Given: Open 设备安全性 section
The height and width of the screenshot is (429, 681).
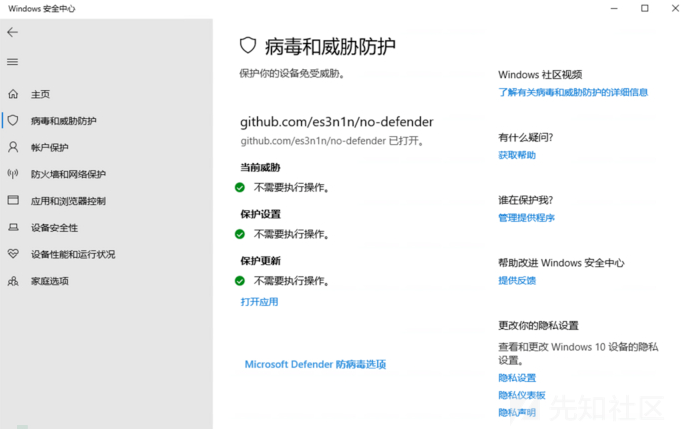Looking at the screenshot, I should click(x=54, y=228).
